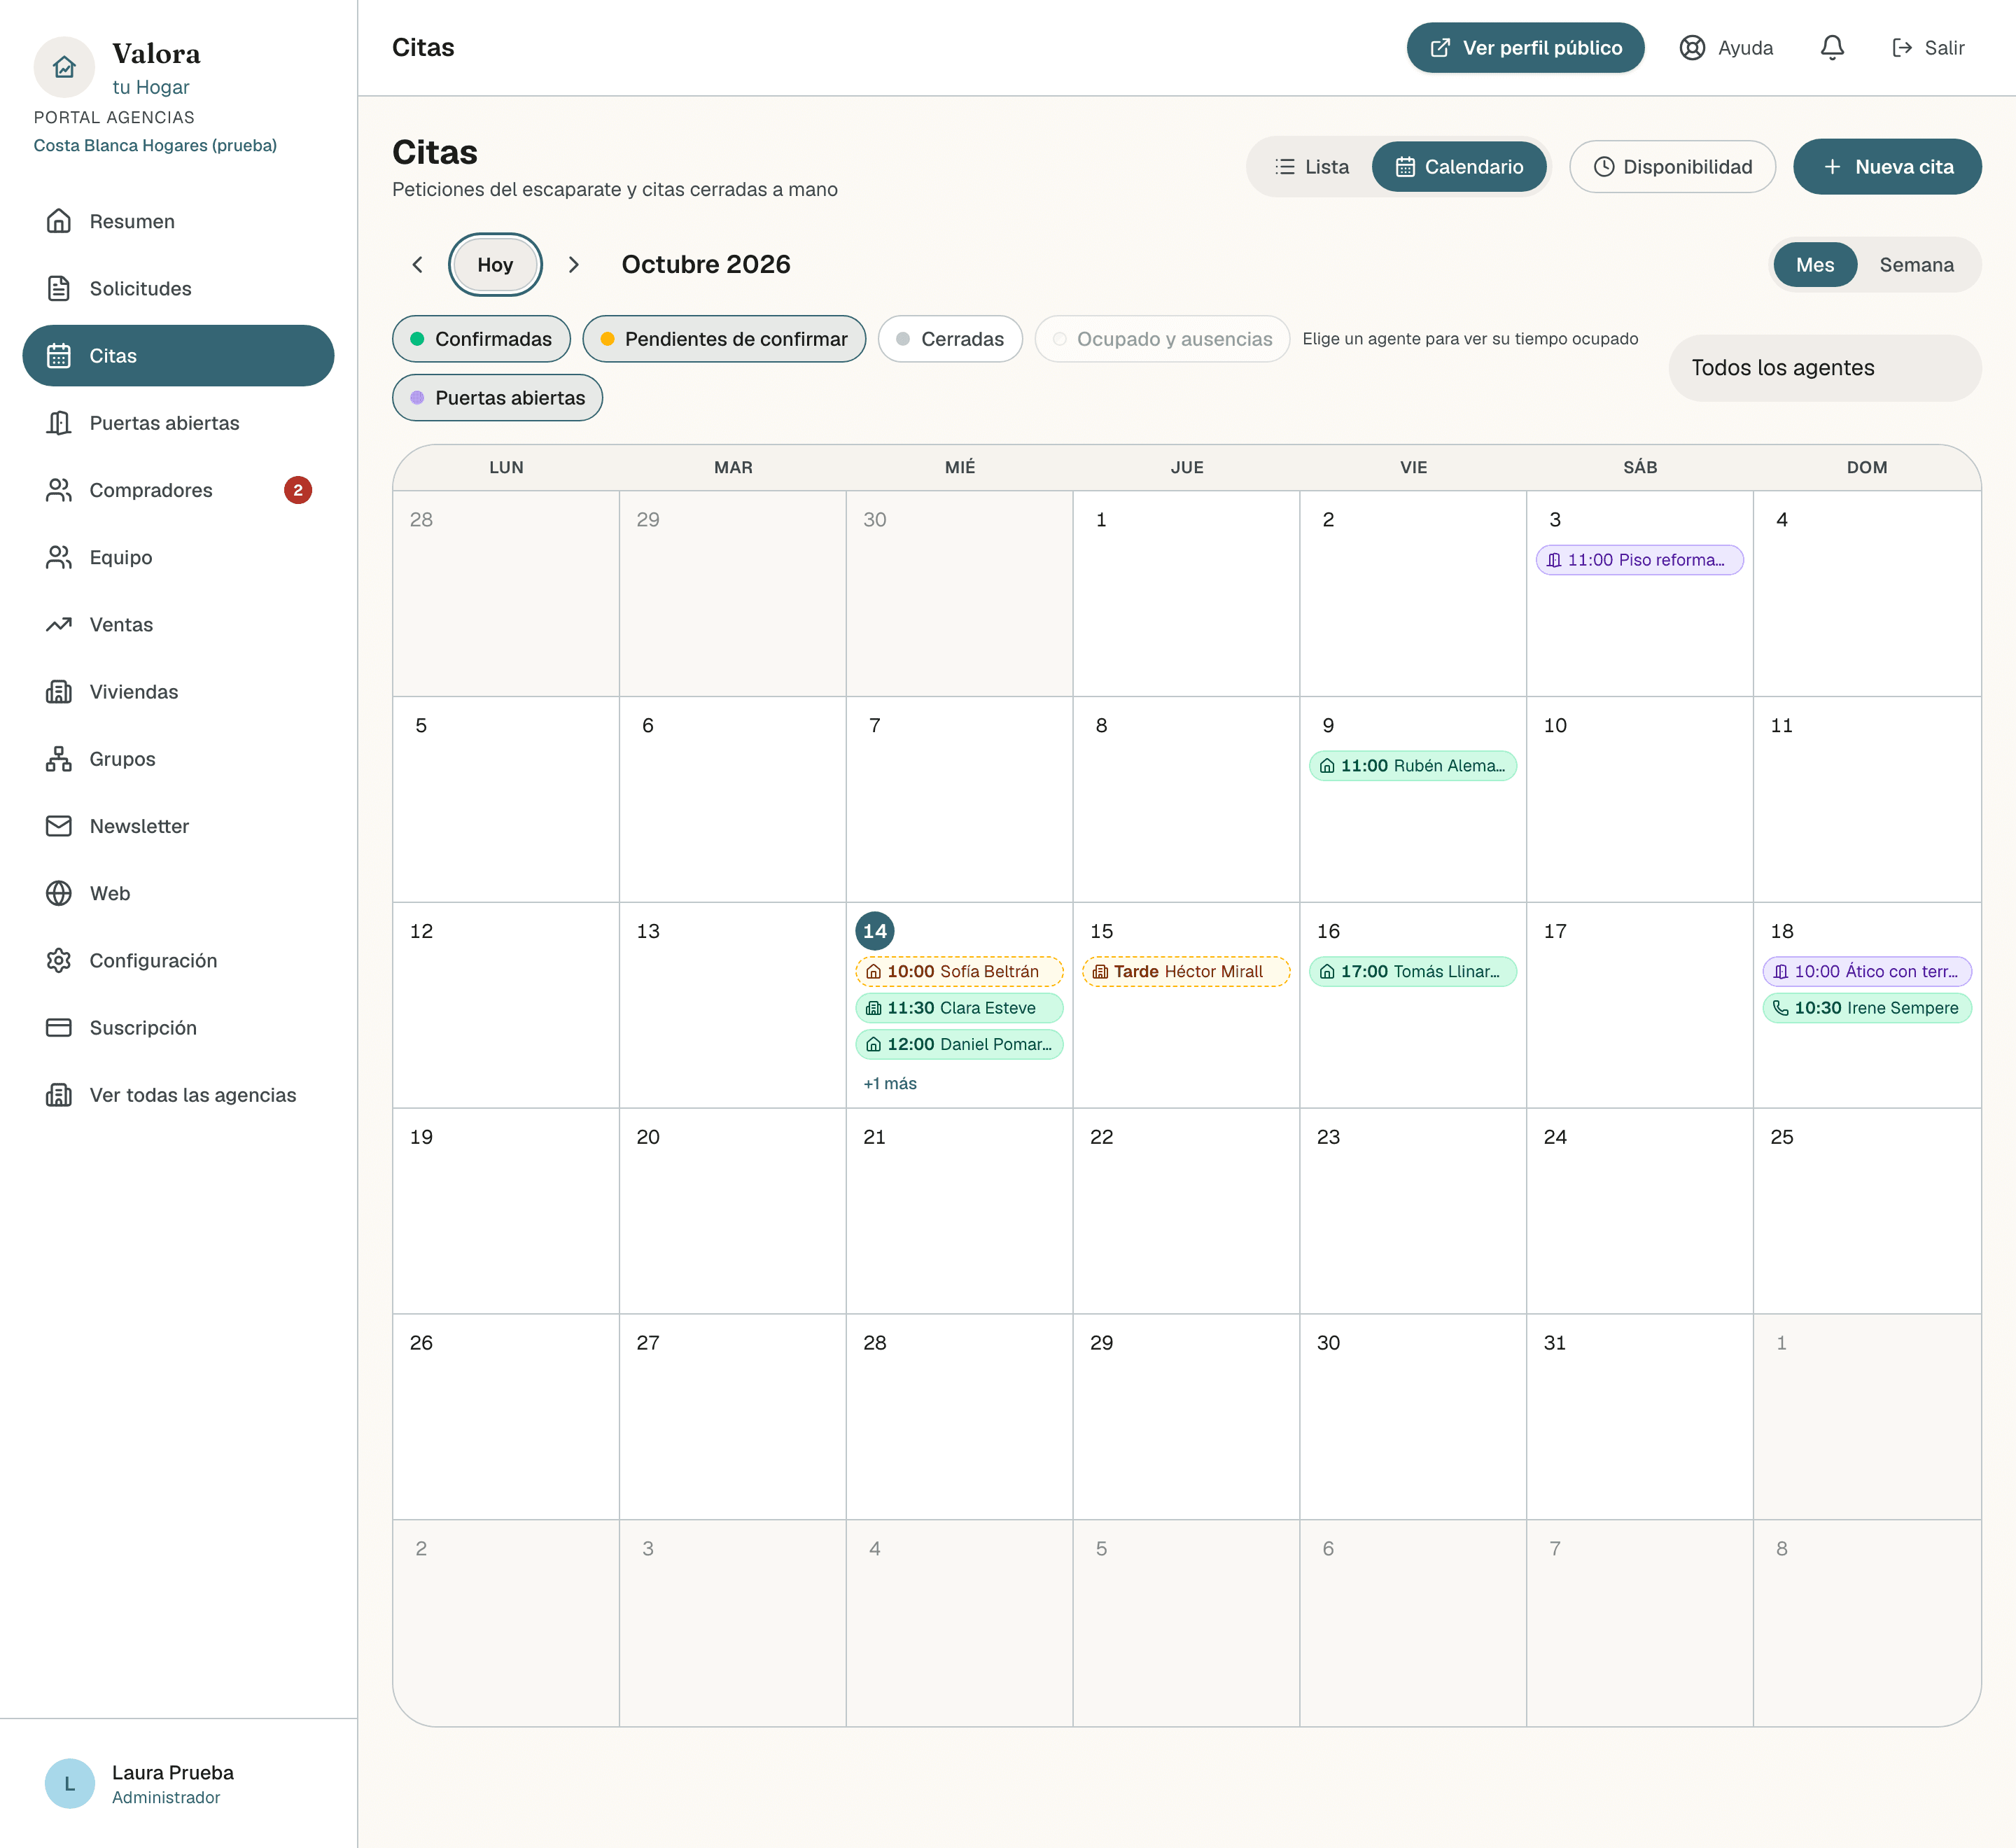Open 10:30 Irene Sempere call event
Viewport: 2016px width, 1848px height.
(1866, 1008)
